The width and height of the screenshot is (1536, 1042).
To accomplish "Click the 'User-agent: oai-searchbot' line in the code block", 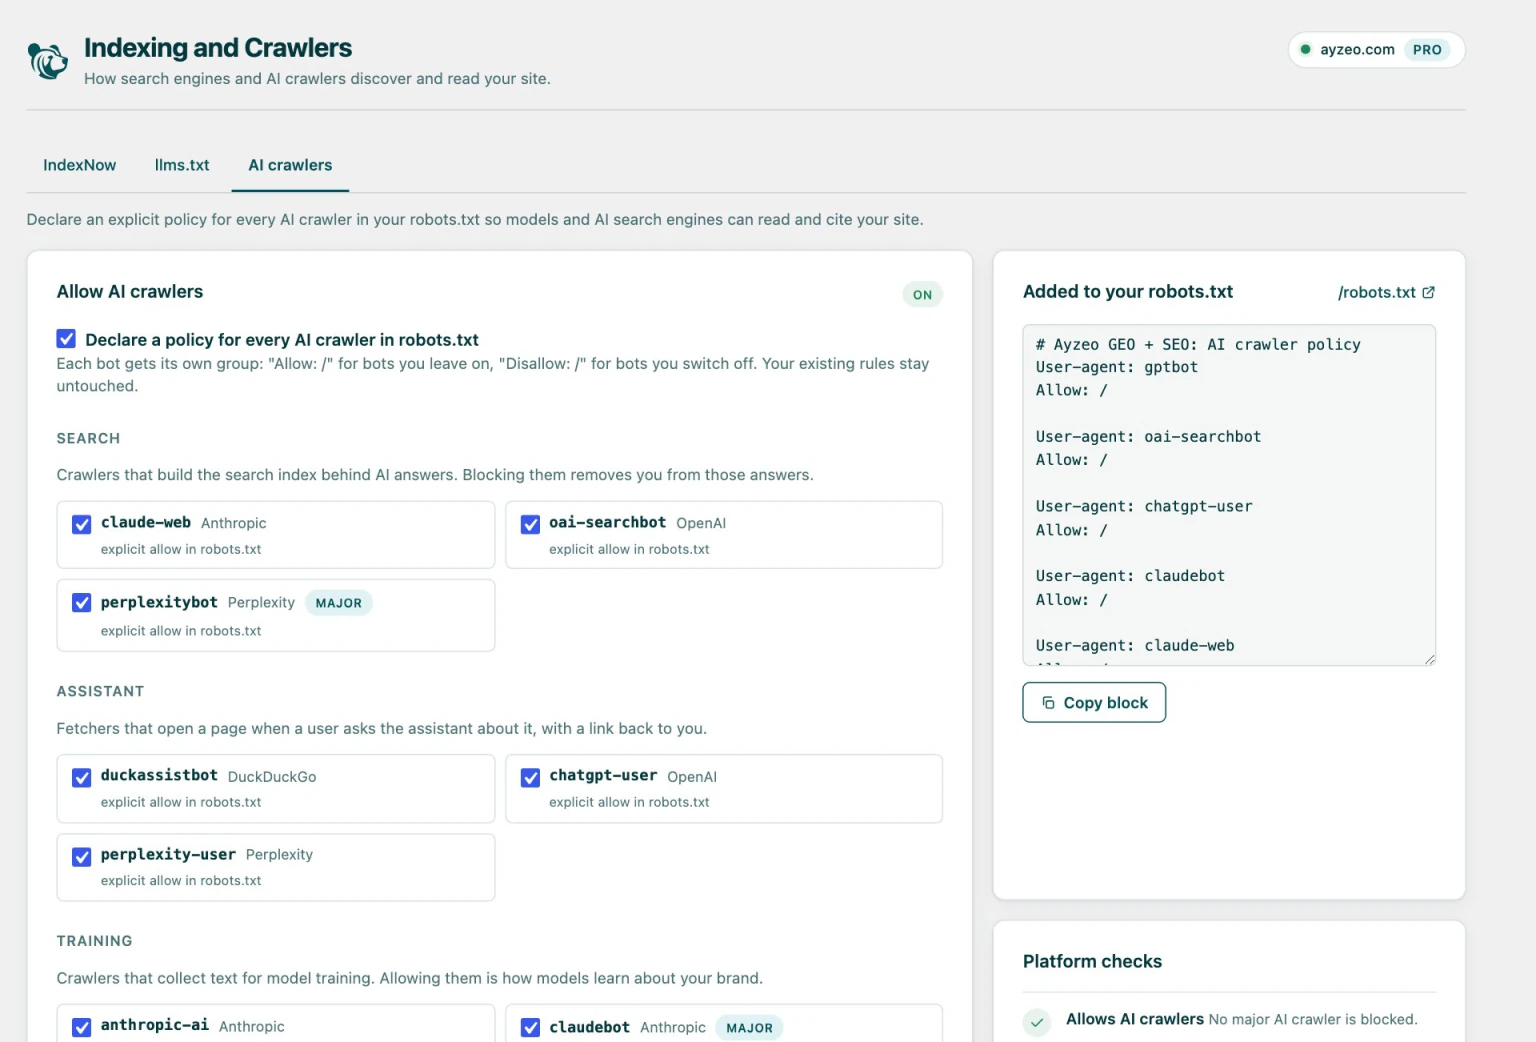I will click(x=1148, y=437).
